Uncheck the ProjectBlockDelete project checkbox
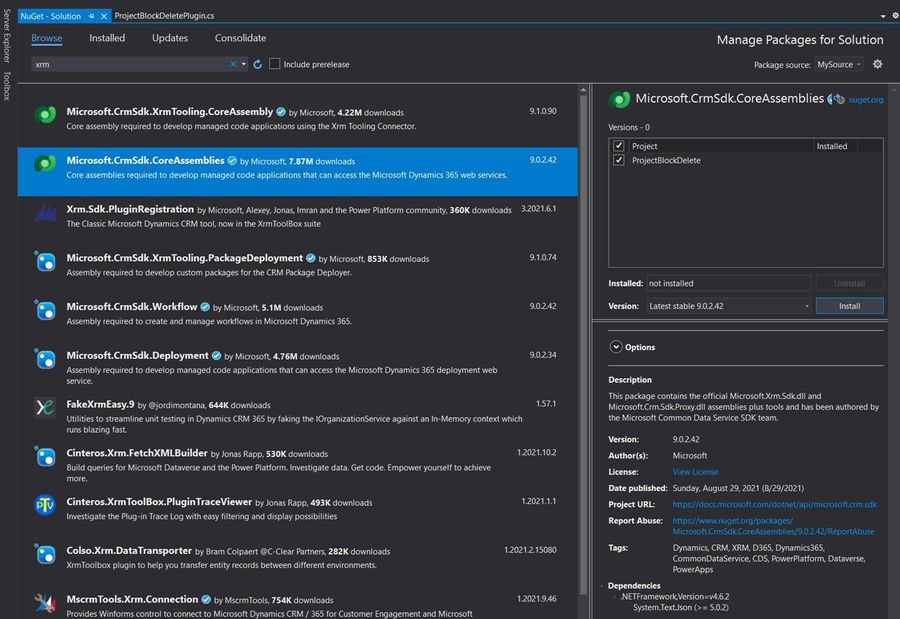This screenshot has height=619, width=900. (618, 160)
